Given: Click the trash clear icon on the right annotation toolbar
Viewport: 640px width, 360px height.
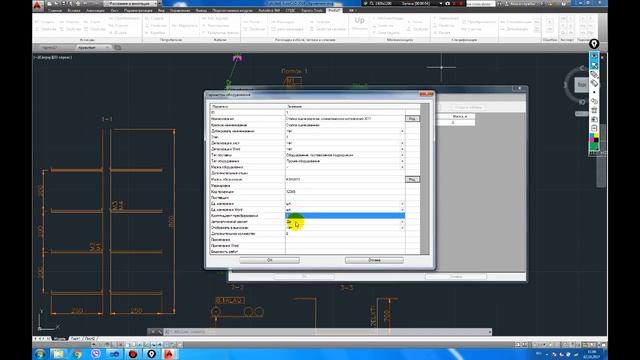Looking at the screenshot, I should coord(594,110).
